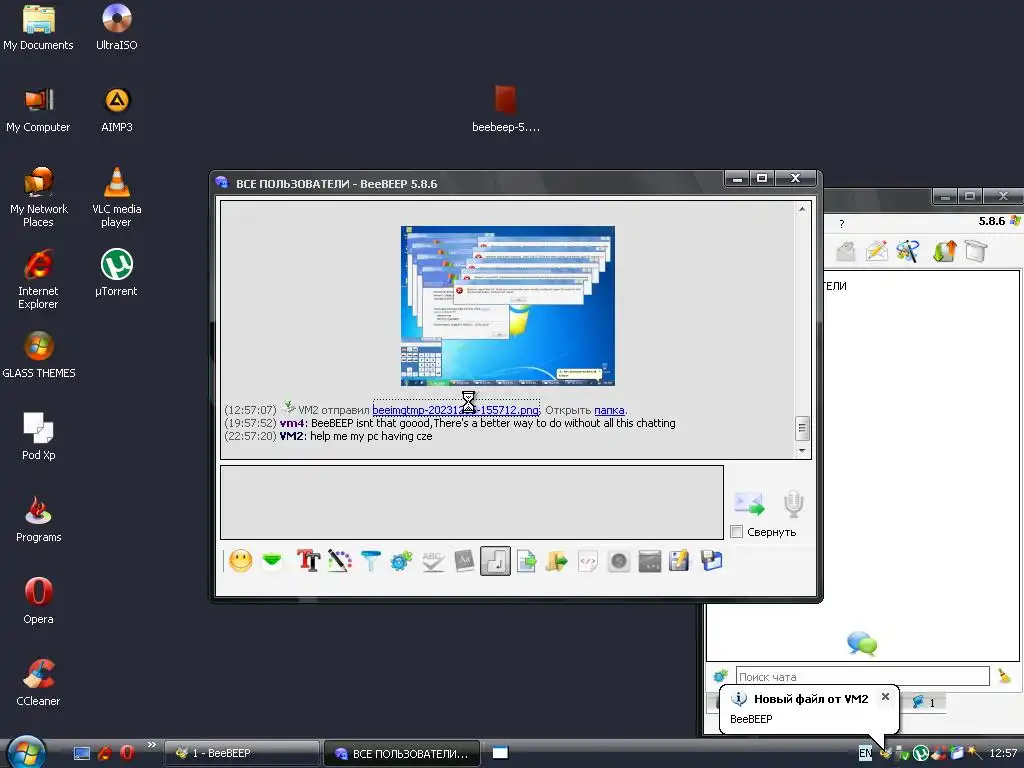Select the Pod Xp desktop icon

(x=38, y=436)
